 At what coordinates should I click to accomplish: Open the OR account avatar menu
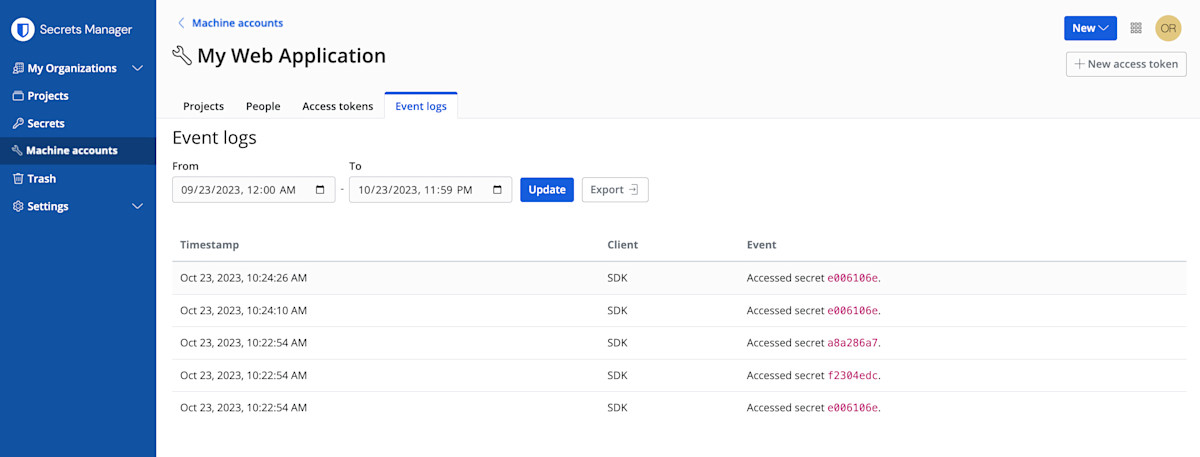1168,28
